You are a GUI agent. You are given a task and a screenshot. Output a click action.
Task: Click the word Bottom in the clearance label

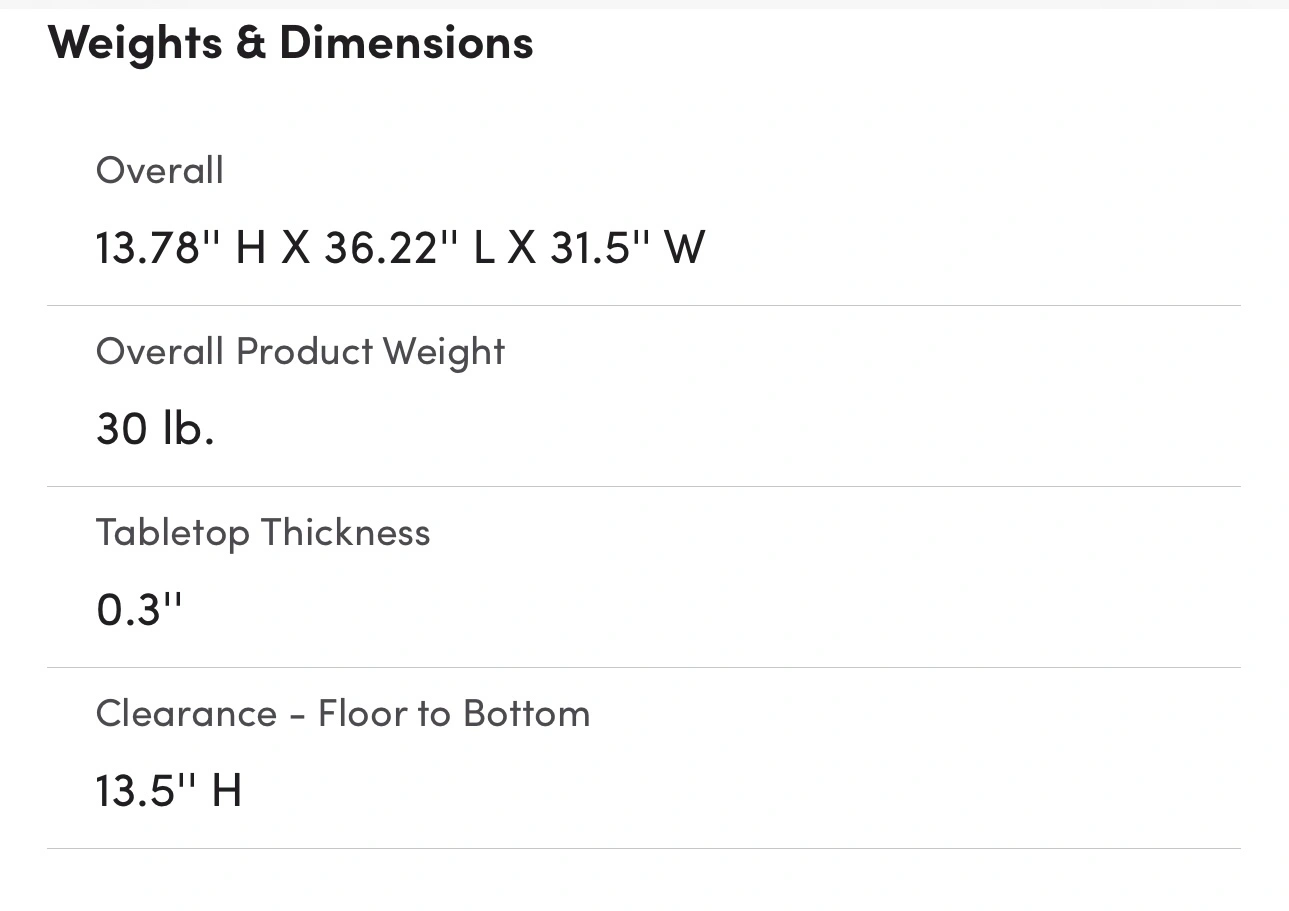pos(527,713)
